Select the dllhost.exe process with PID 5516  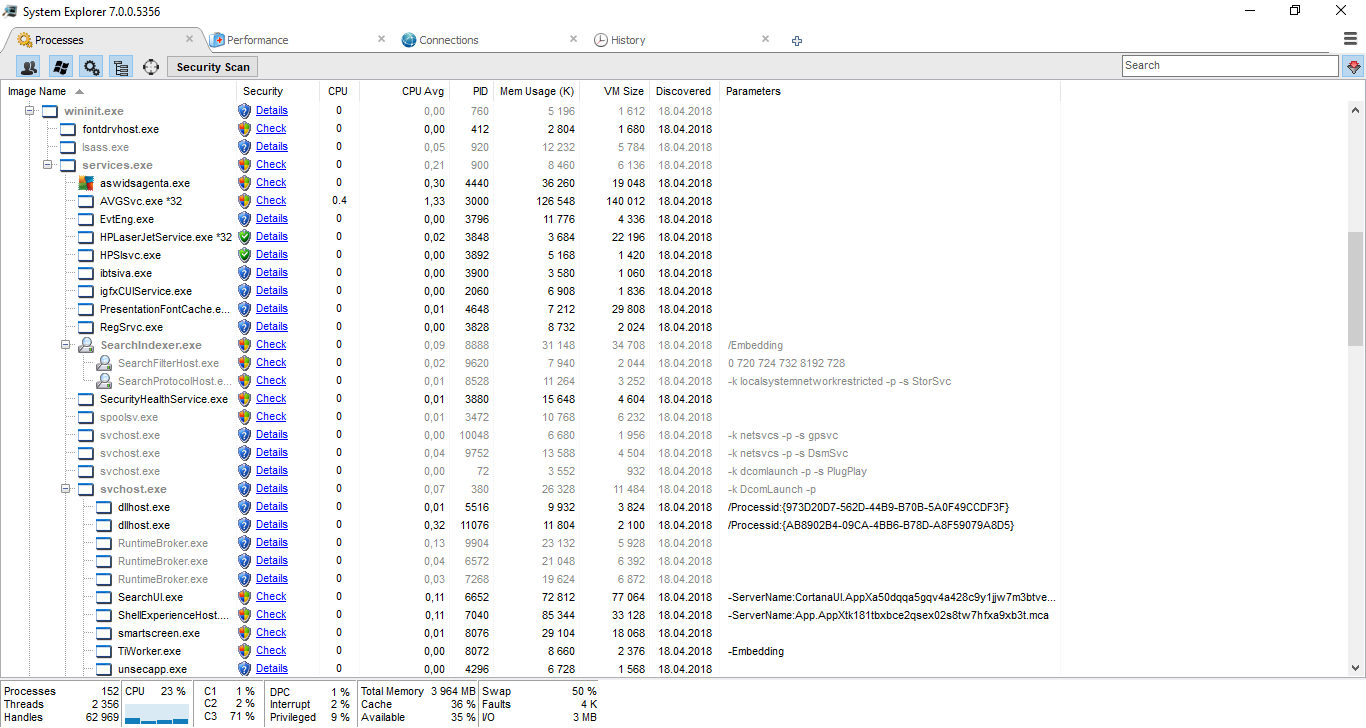coord(530,507)
